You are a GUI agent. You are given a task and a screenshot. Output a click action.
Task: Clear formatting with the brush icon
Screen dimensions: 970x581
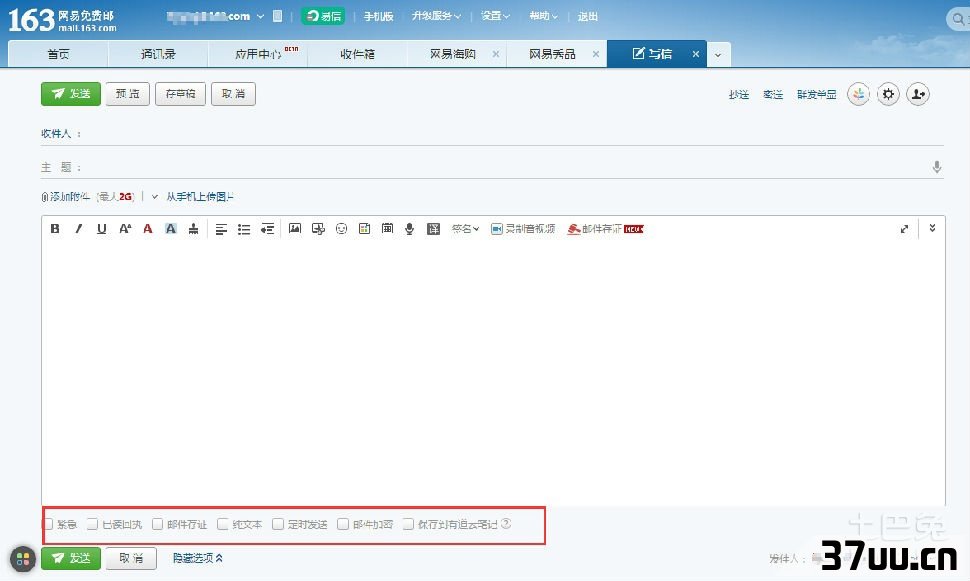click(194, 229)
